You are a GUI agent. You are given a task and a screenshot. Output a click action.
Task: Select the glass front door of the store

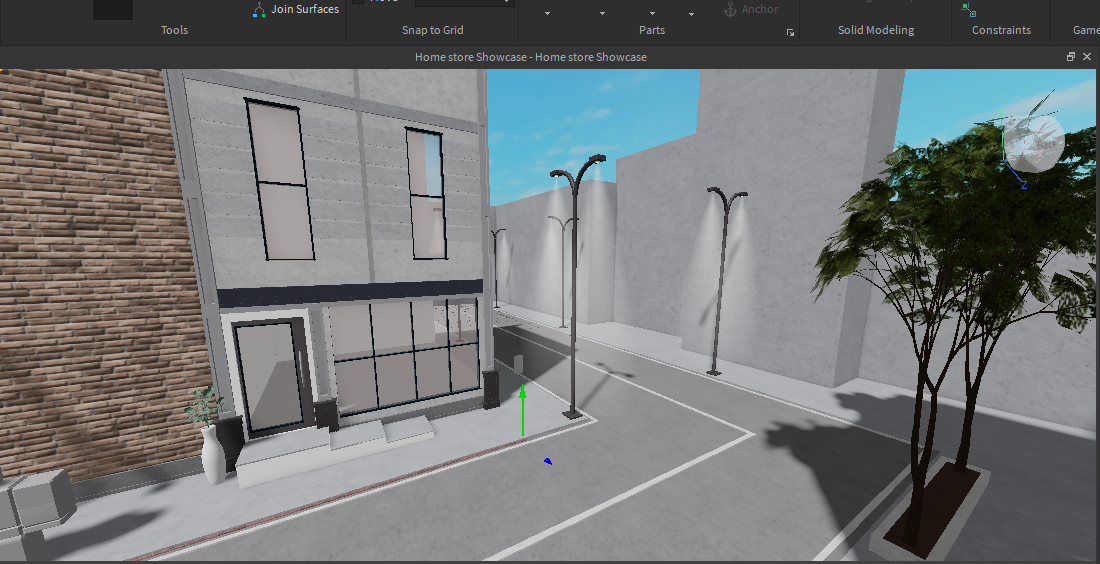click(270, 377)
